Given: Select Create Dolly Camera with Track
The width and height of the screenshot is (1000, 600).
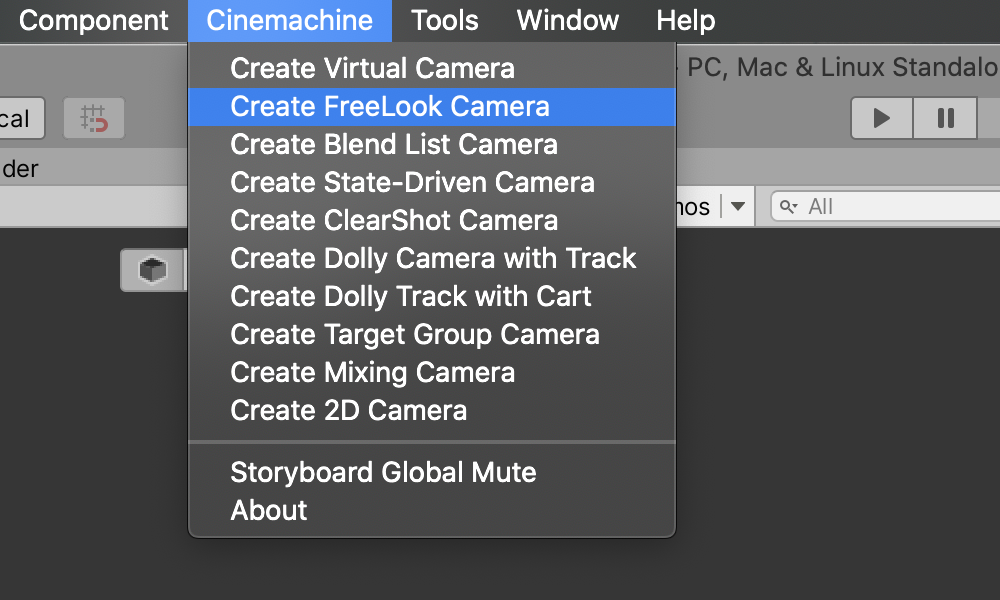Looking at the screenshot, I should tap(433, 259).
